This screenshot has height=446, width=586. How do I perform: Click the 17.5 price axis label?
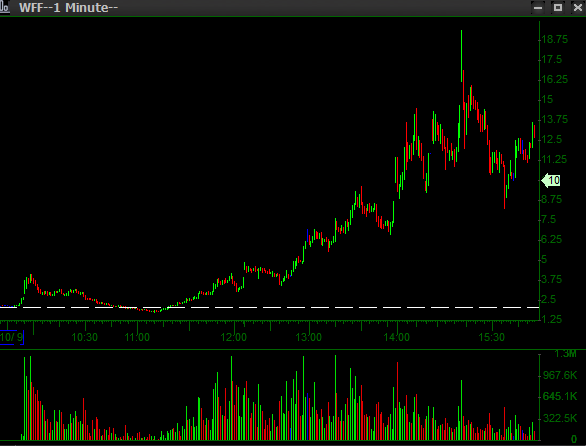[x=552, y=59]
